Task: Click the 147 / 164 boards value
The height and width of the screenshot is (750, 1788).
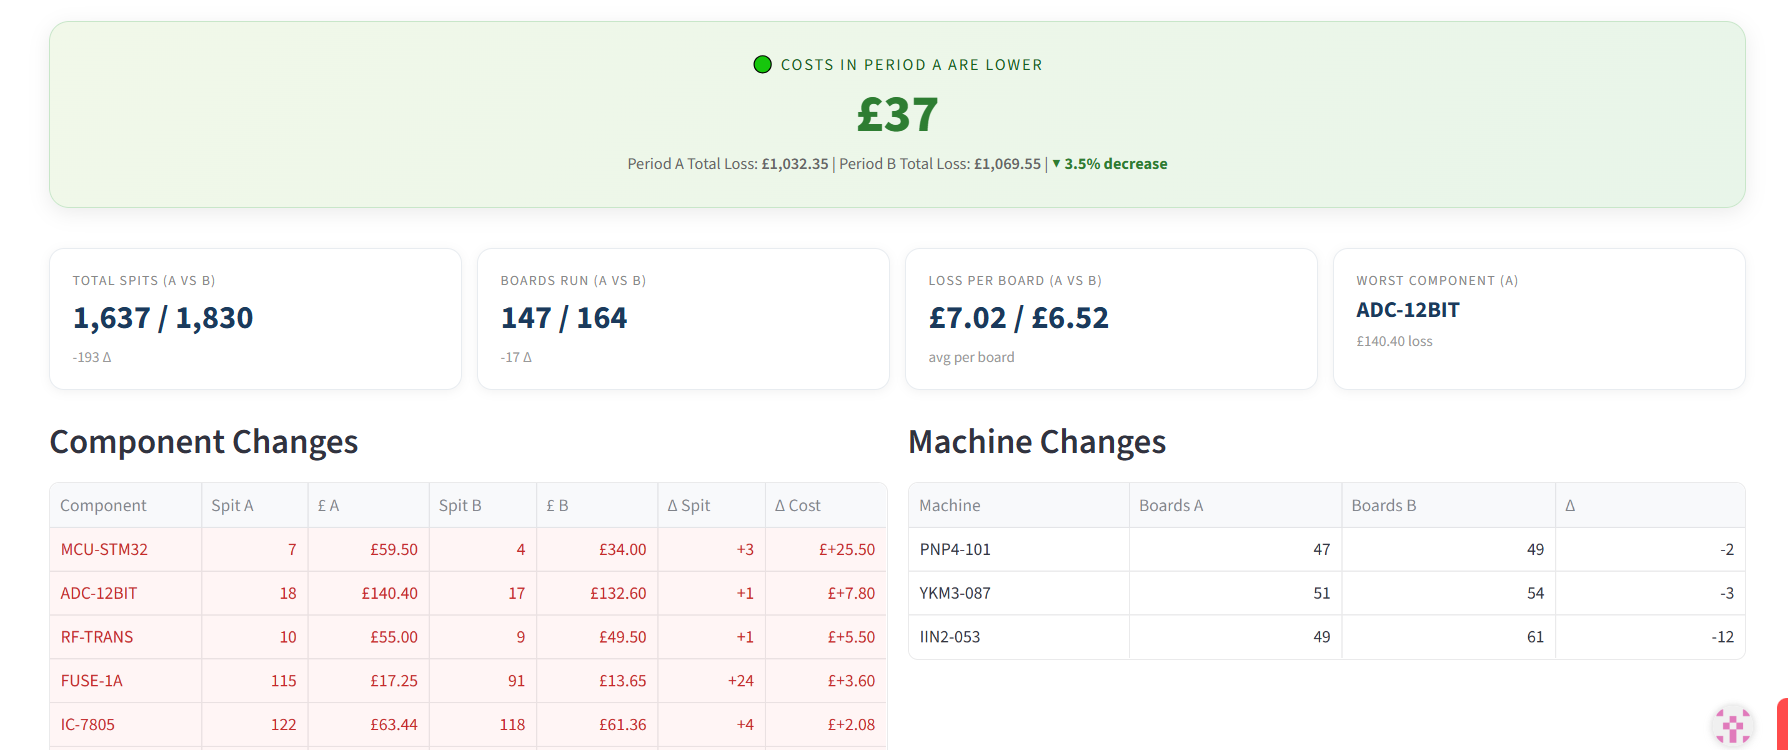Action: coord(564,318)
